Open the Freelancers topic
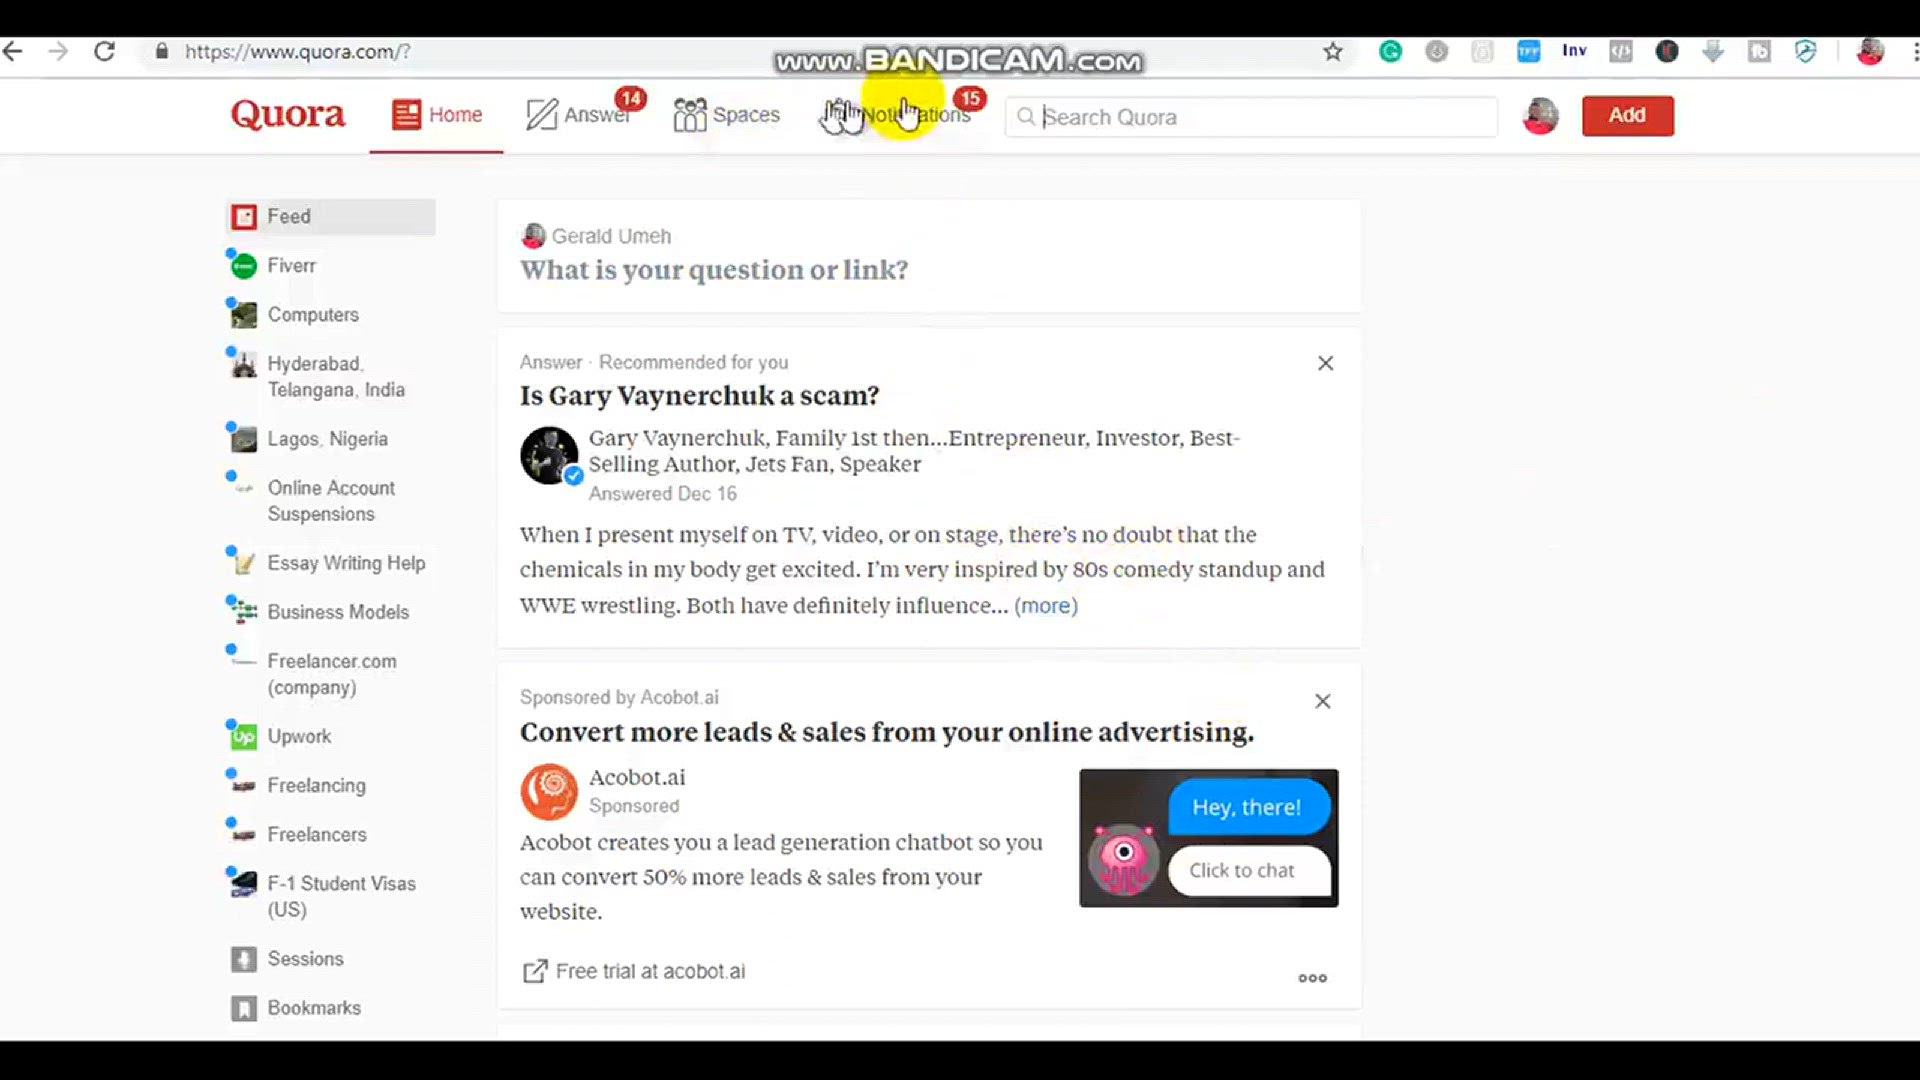This screenshot has height=1080, width=1920. 316,835
